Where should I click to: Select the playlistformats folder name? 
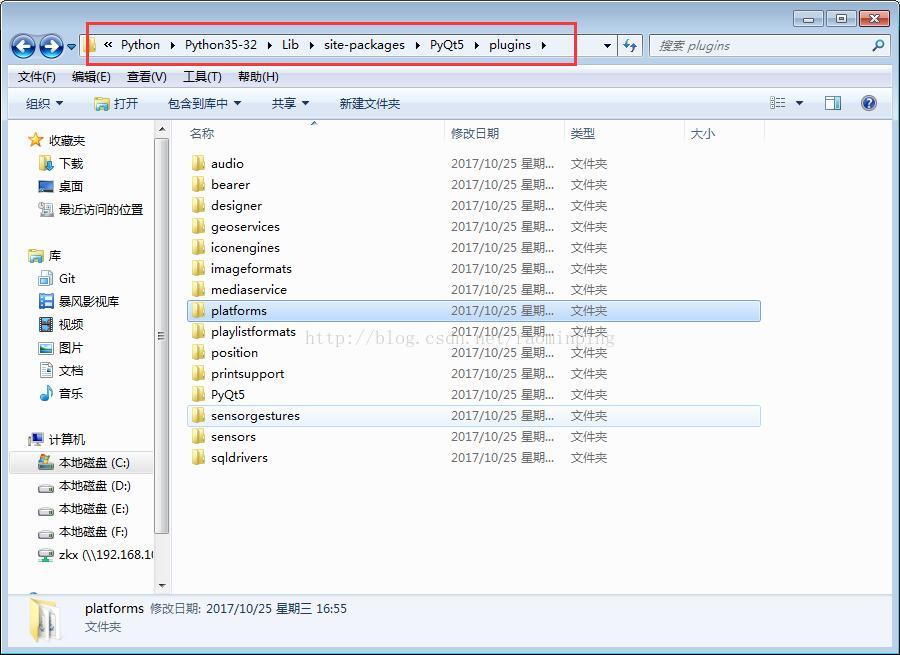click(x=253, y=332)
